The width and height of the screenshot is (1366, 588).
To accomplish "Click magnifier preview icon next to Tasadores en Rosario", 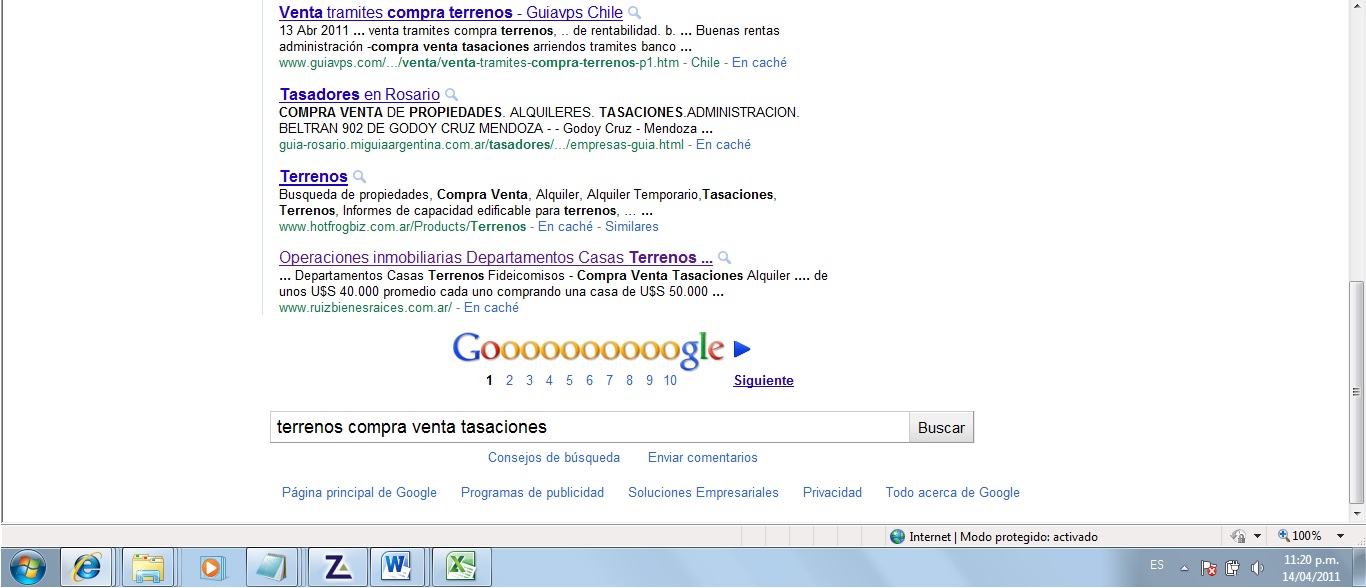I will click(x=451, y=95).
